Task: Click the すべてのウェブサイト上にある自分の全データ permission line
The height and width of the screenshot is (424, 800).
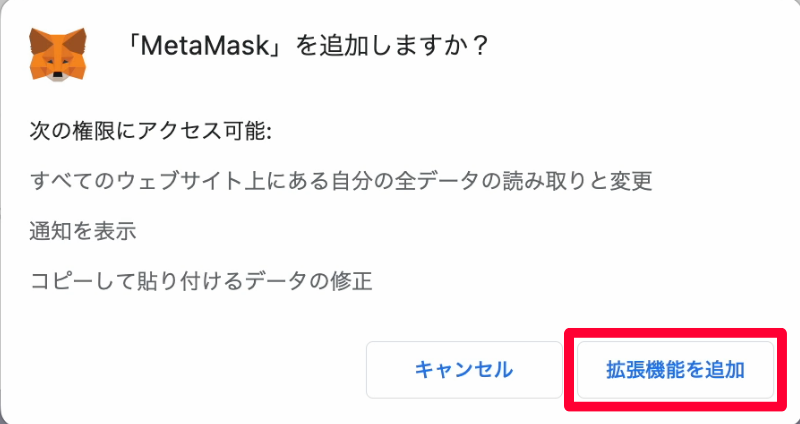Action: pyautogui.click(x=341, y=181)
